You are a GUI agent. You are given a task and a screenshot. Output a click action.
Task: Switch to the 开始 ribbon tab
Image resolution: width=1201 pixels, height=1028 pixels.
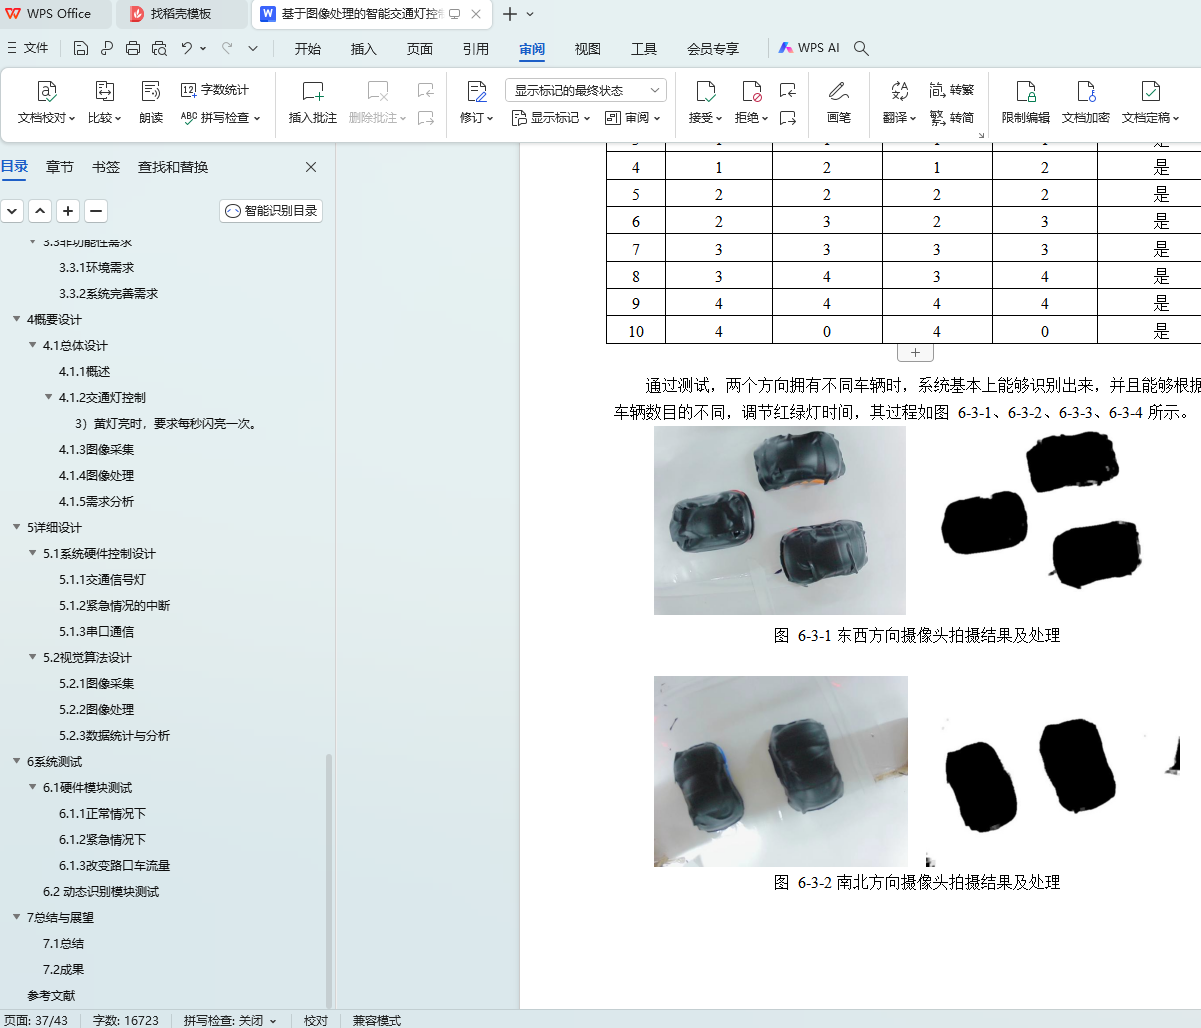pyautogui.click(x=308, y=49)
